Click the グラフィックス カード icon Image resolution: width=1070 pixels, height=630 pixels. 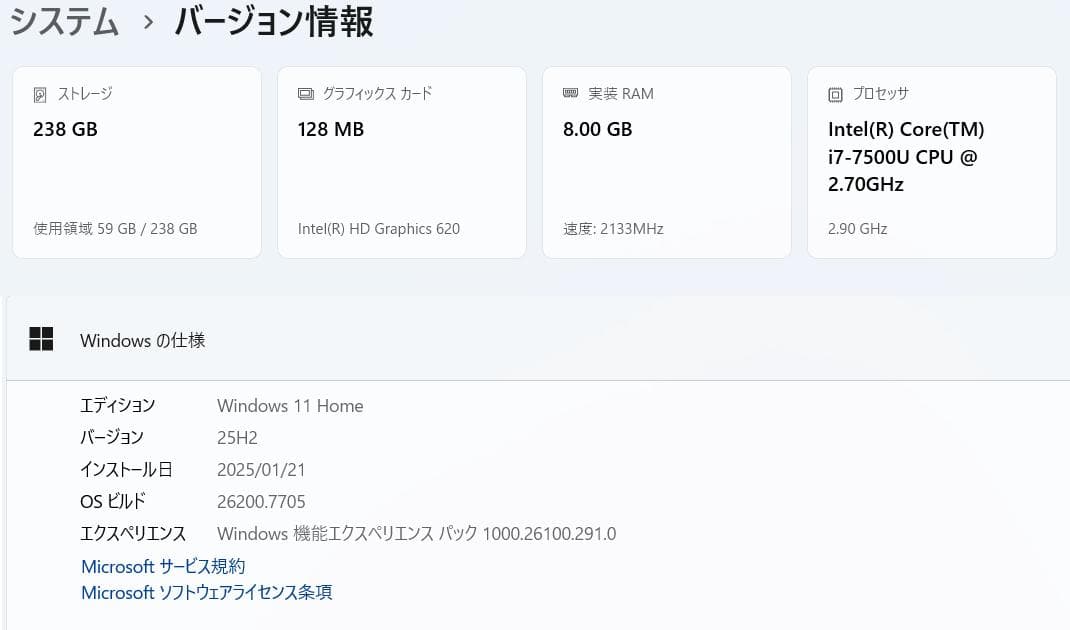[x=305, y=93]
